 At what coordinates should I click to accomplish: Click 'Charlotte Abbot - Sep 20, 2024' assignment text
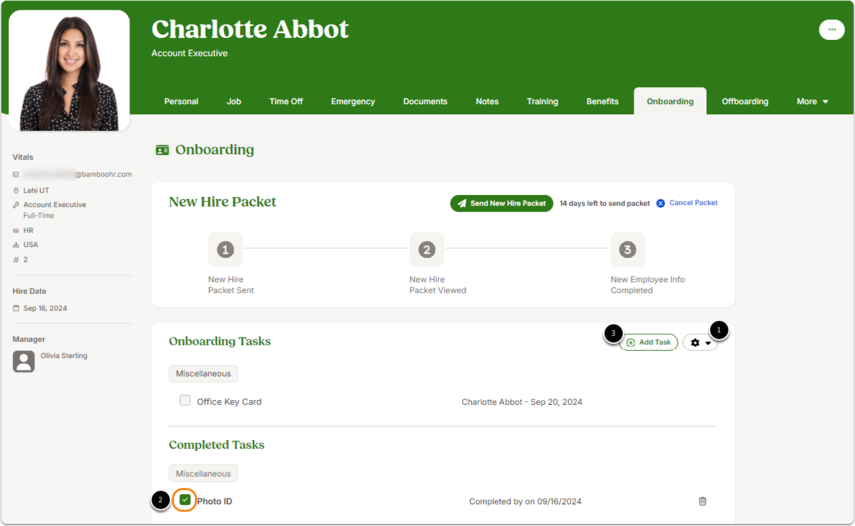(522, 402)
